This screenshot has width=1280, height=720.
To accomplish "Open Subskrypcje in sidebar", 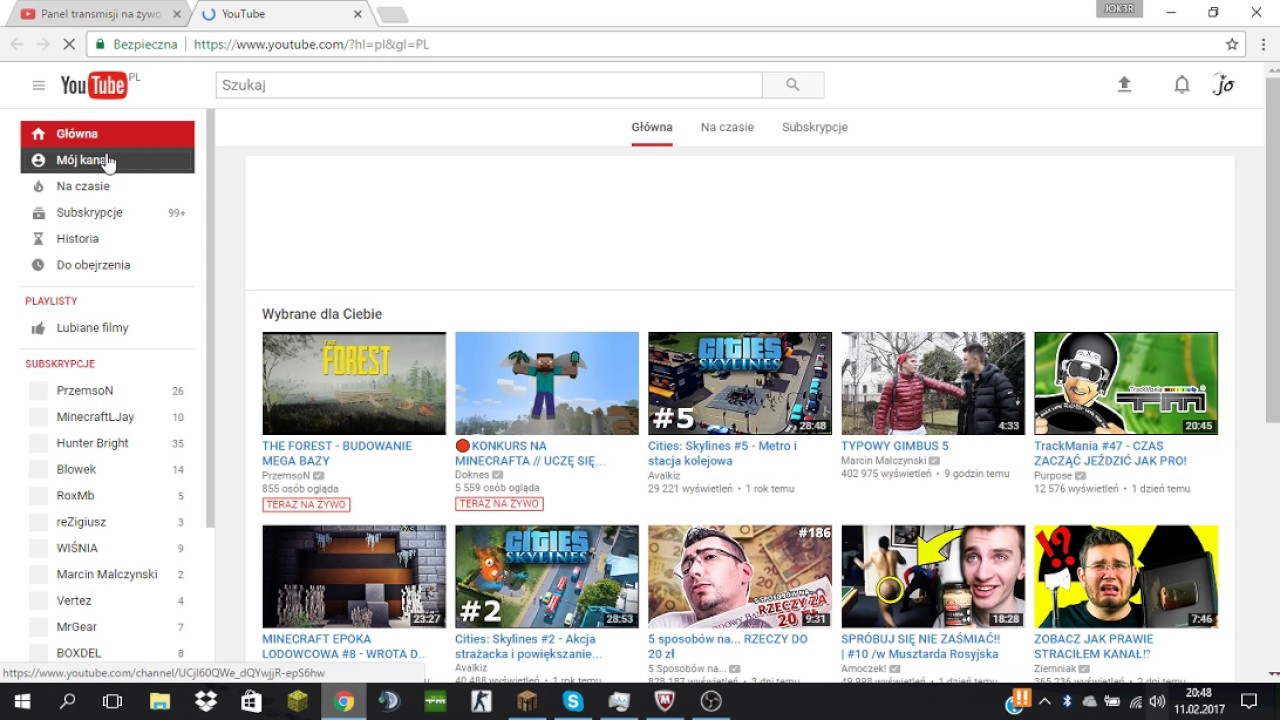I will [x=108, y=213].
